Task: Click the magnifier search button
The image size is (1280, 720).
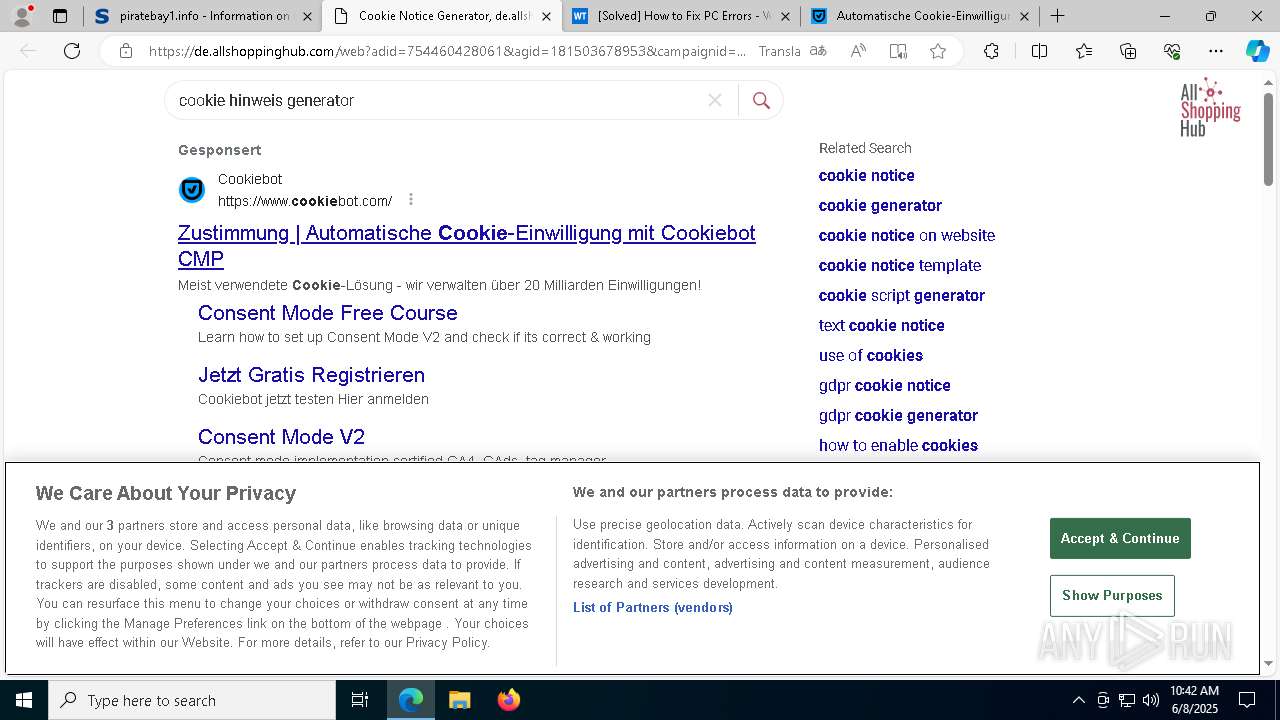Action: pyautogui.click(x=761, y=100)
